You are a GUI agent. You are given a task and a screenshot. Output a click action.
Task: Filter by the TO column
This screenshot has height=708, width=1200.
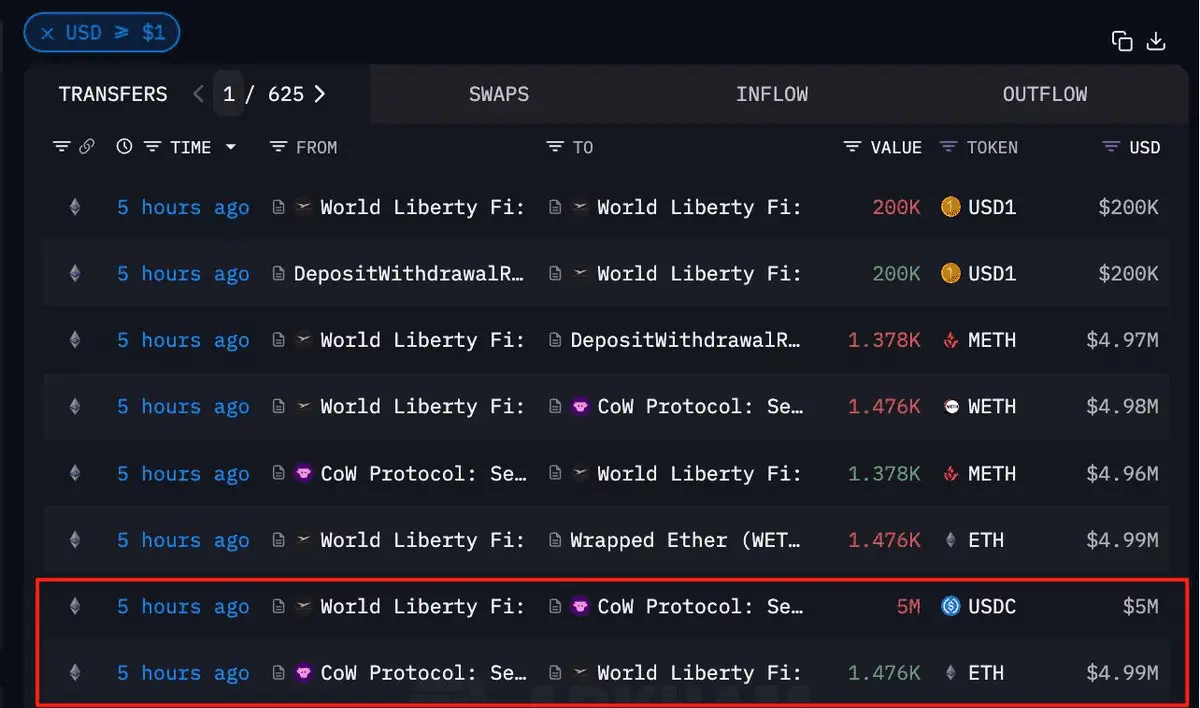[555, 147]
